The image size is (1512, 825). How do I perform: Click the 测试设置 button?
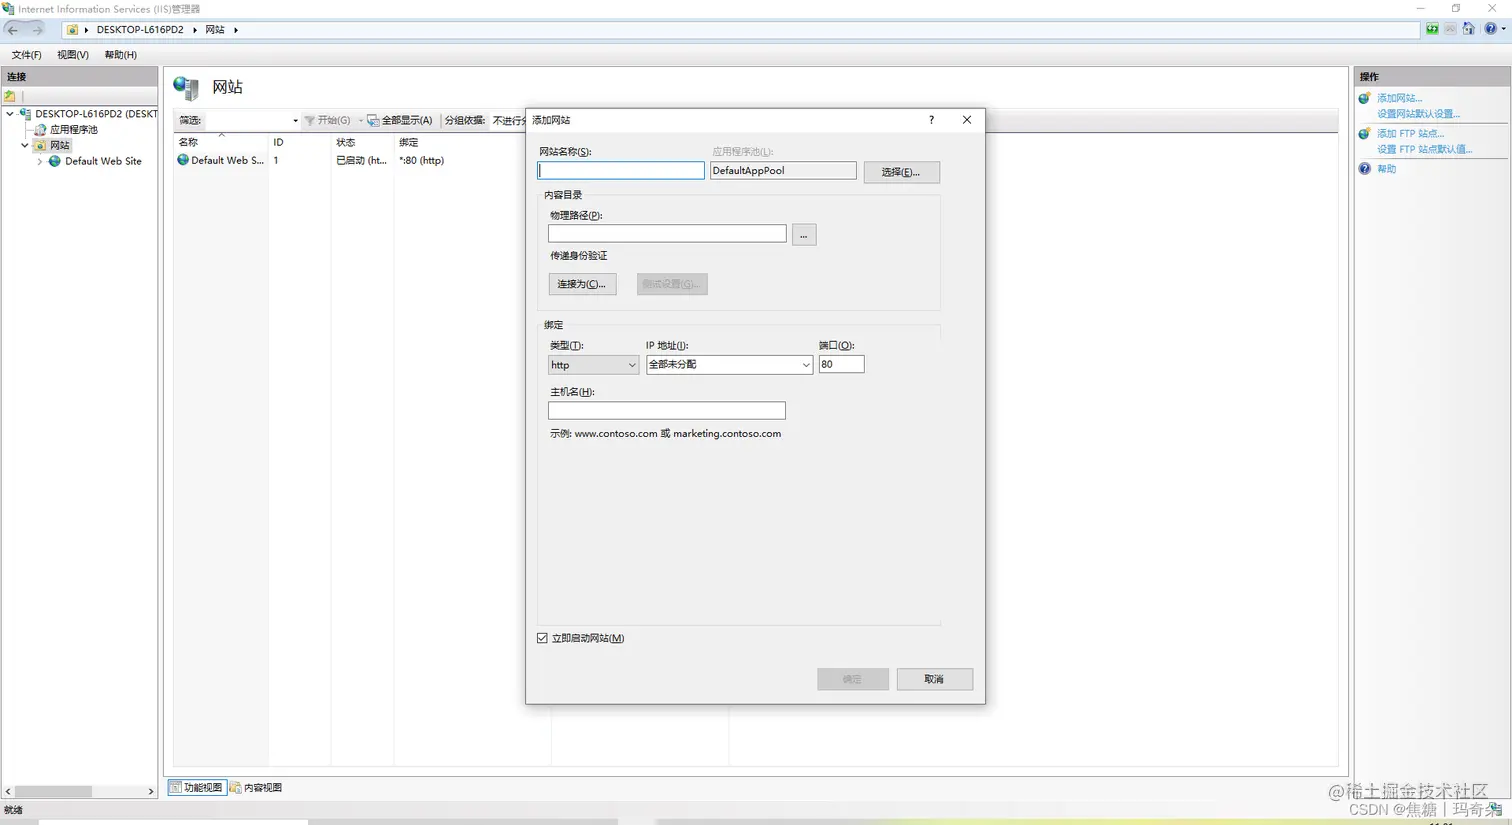pyautogui.click(x=672, y=284)
